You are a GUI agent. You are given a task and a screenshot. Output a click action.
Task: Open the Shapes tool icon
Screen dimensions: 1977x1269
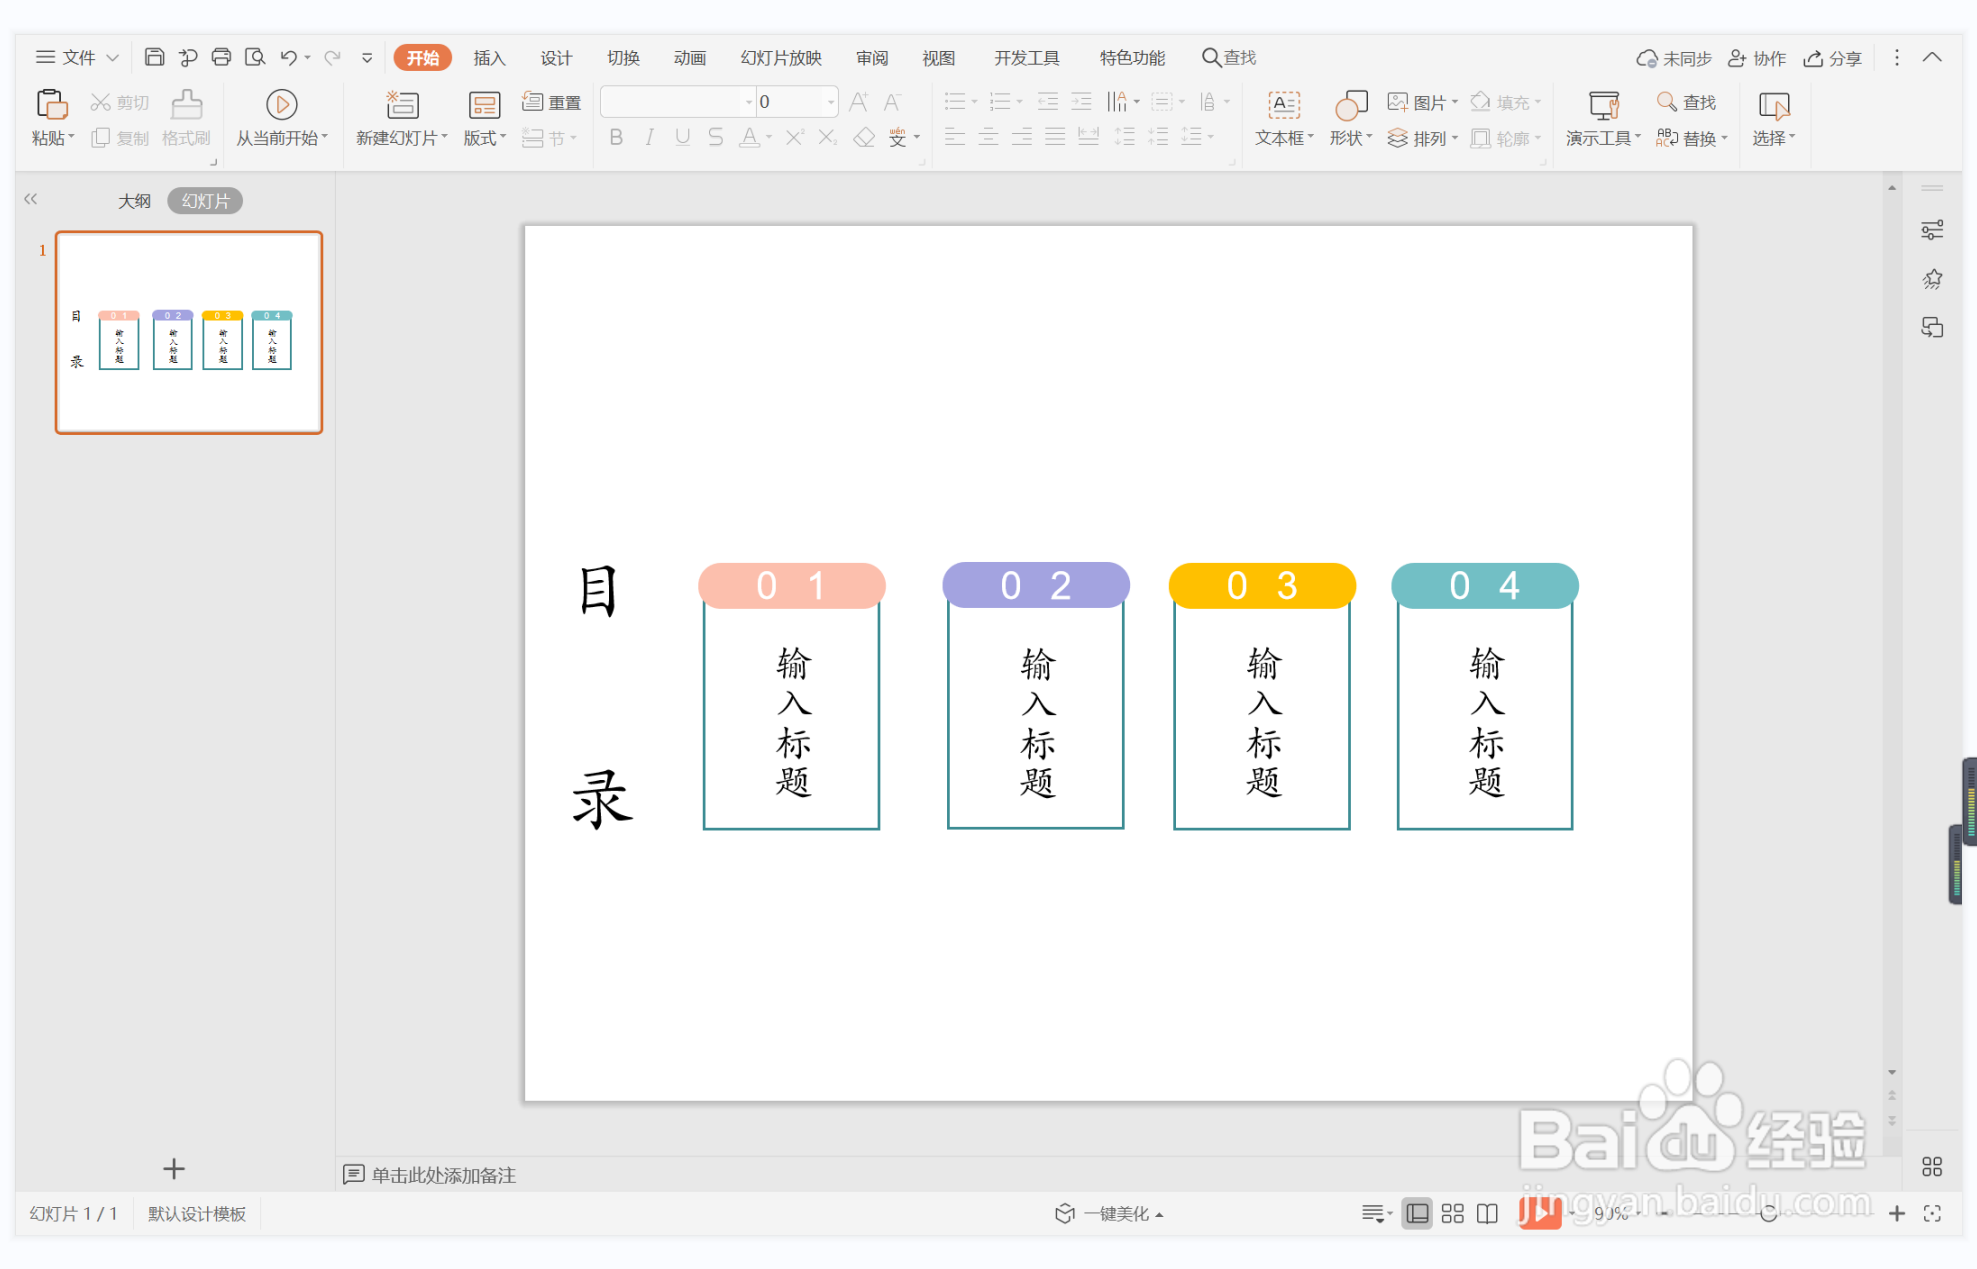click(x=1350, y=105)
